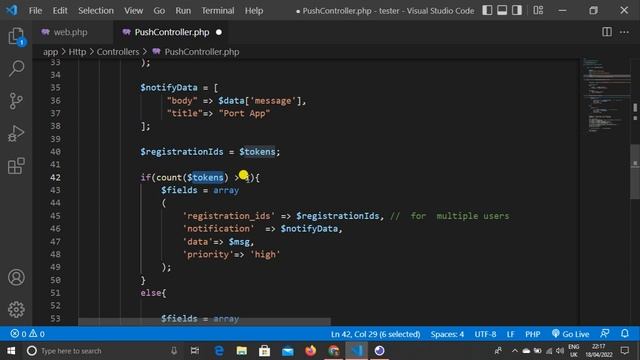The height and width of the screenshot is (360, 640).
Task: Open Task View on taskbar
Action: (x=195, y=351)
